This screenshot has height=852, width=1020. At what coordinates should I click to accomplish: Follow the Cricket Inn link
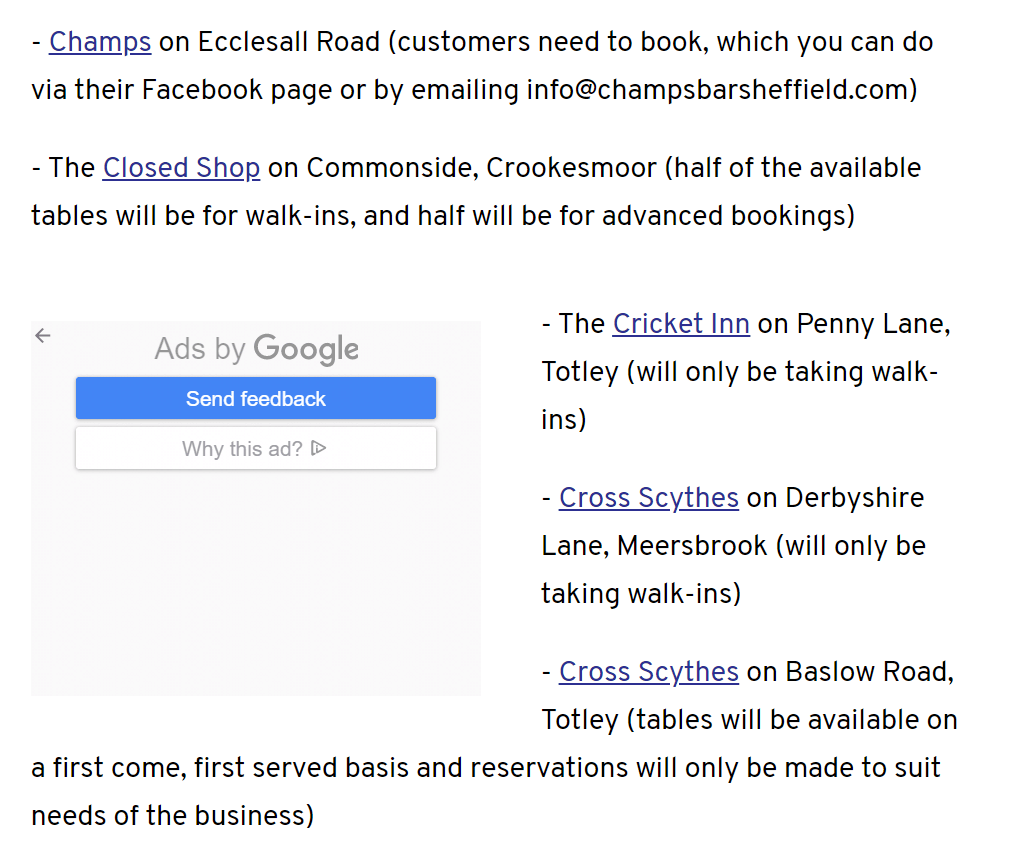coord(681,324)
